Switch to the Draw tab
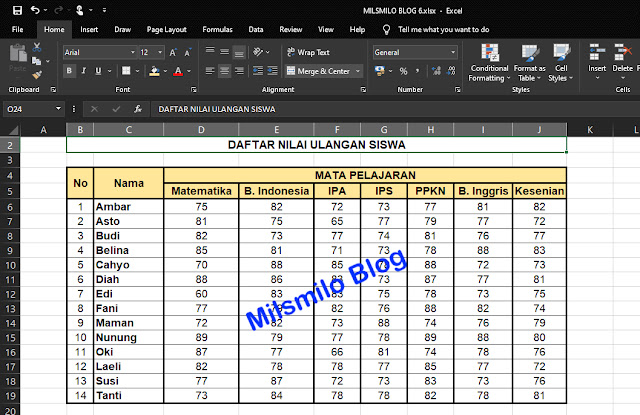 click(122, 29)
